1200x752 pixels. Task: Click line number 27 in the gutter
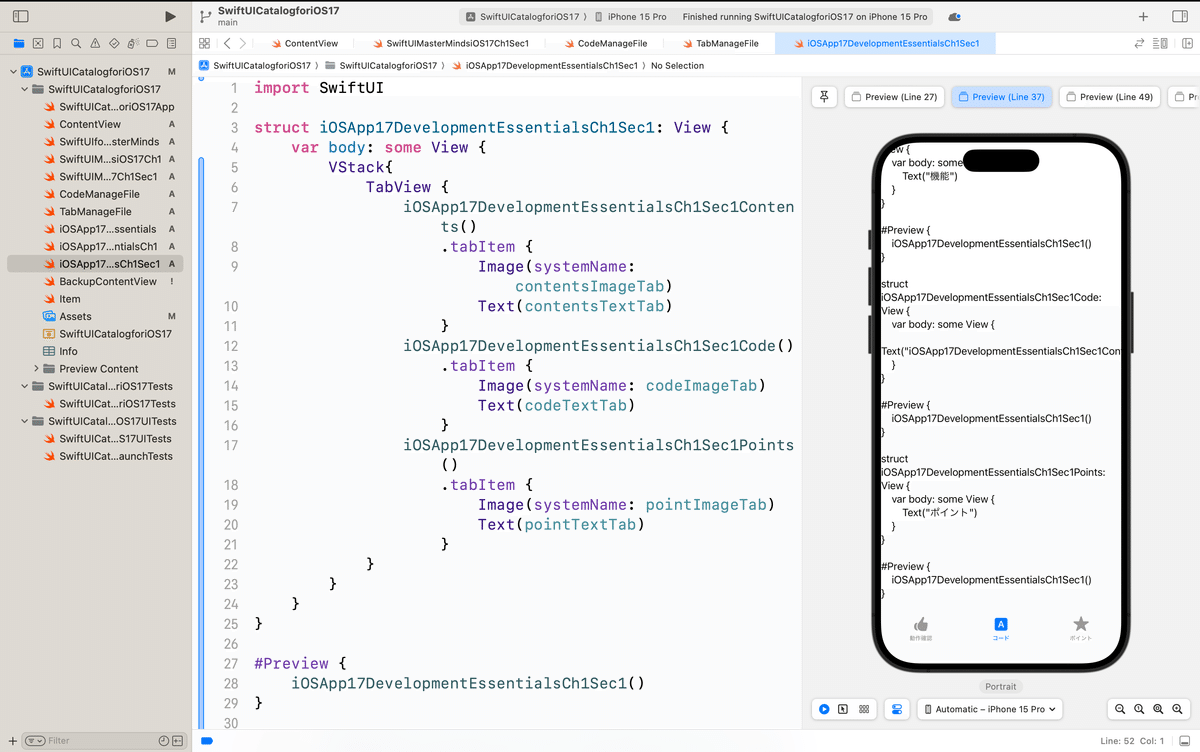(232, 663)
